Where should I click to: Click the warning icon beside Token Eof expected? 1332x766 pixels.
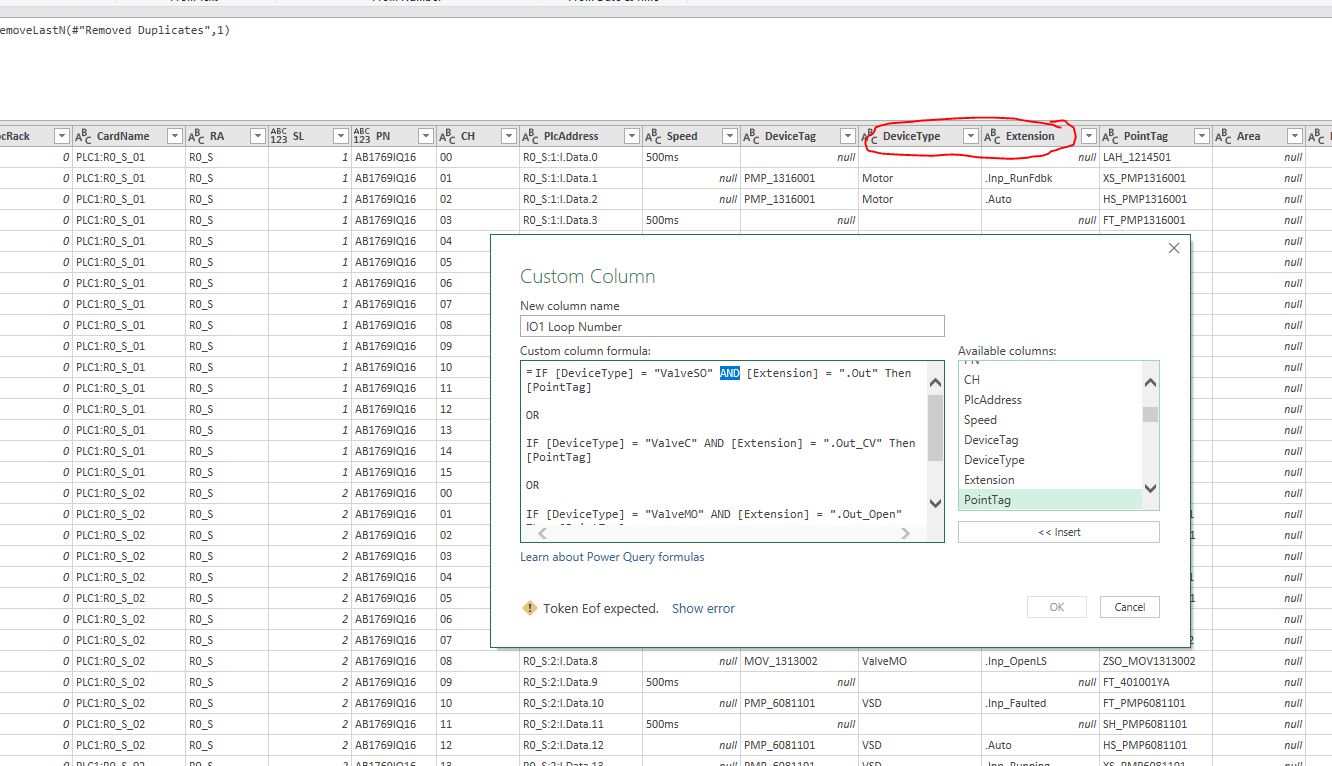click(529, 608)
